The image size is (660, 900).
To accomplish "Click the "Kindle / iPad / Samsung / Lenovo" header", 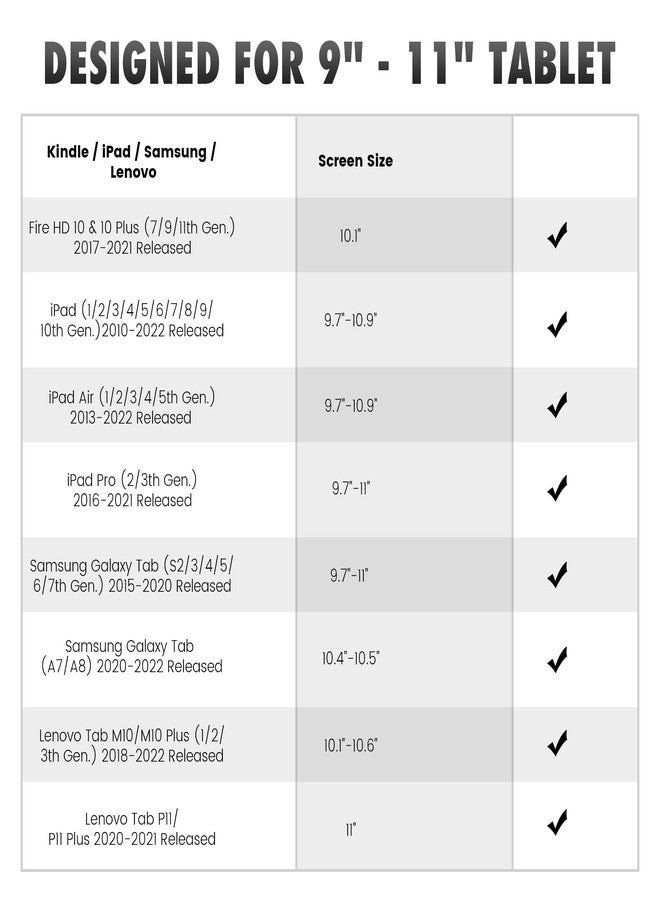I will (x=131, y=161).
